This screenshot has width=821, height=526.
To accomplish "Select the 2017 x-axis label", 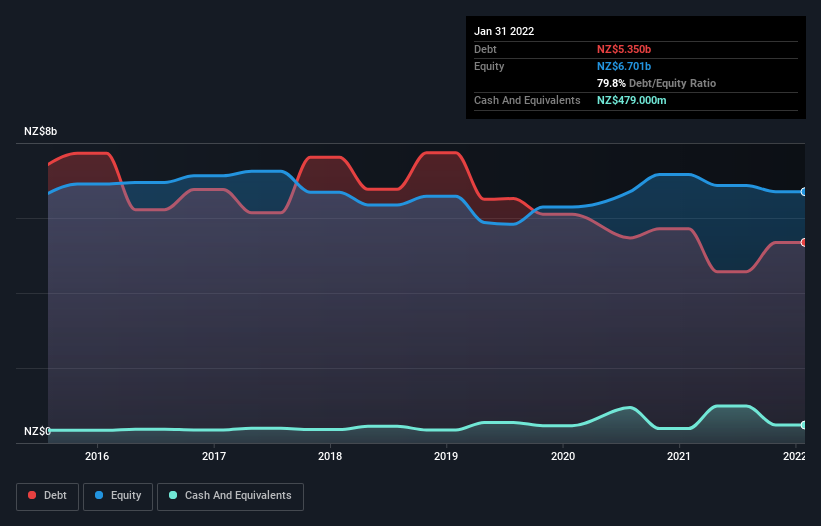I will coord(214,456).
